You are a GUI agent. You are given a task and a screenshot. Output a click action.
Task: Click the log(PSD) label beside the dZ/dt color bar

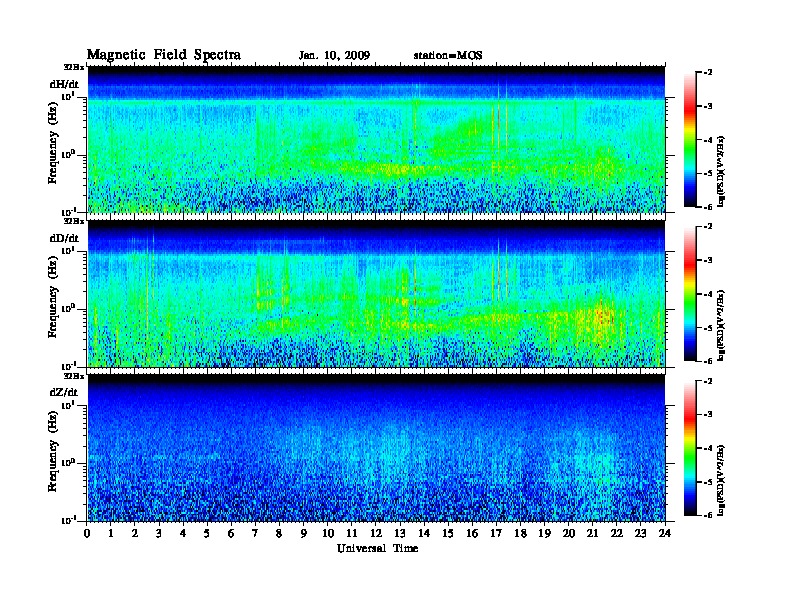point(721,480)
